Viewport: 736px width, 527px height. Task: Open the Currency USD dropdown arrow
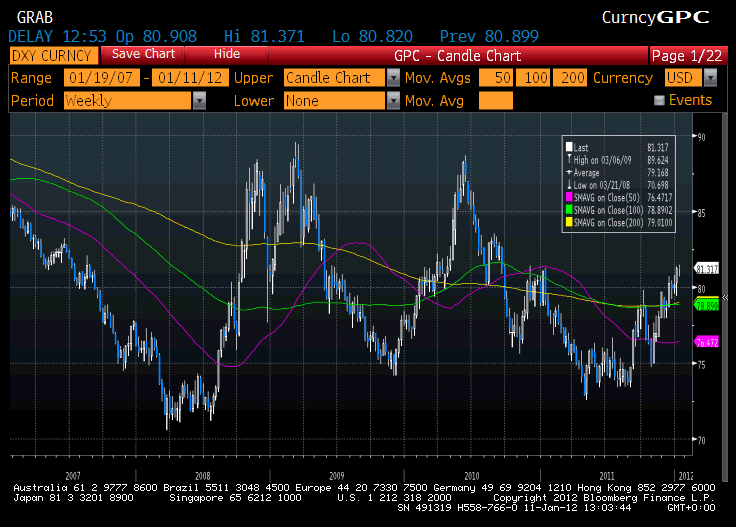[711, 77]
